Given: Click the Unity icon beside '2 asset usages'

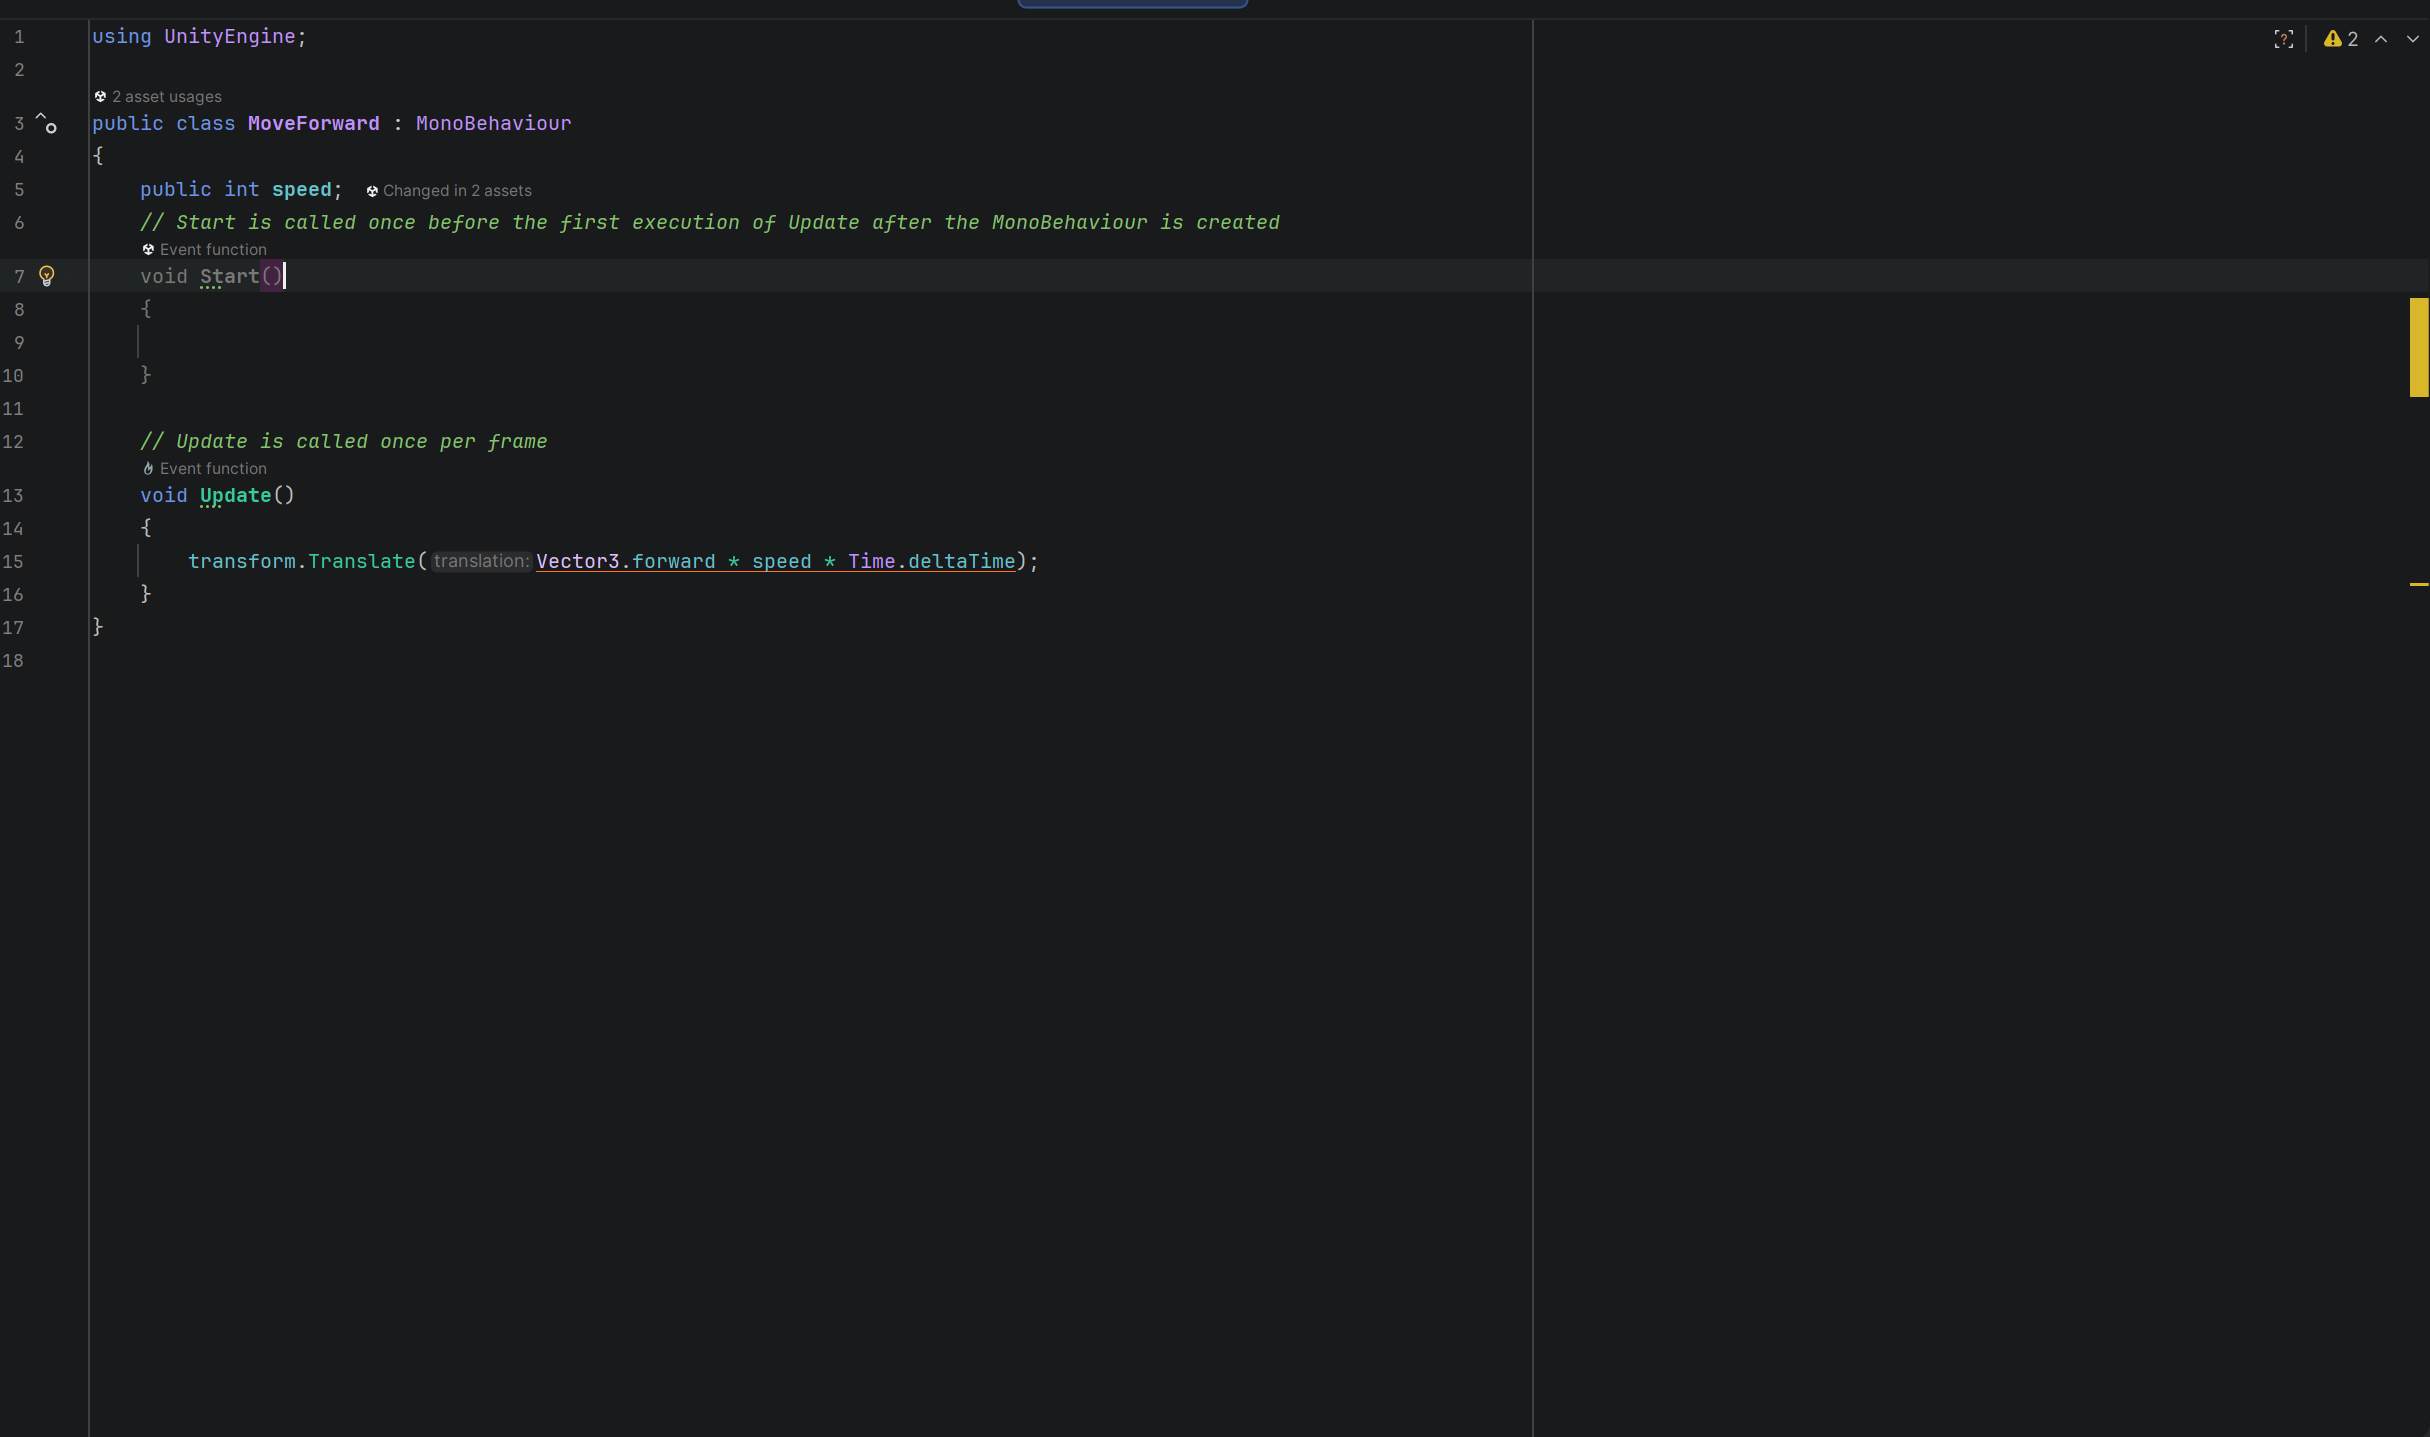Looking at the screenshot, I should pyautogui.click(x=100, y=97).
